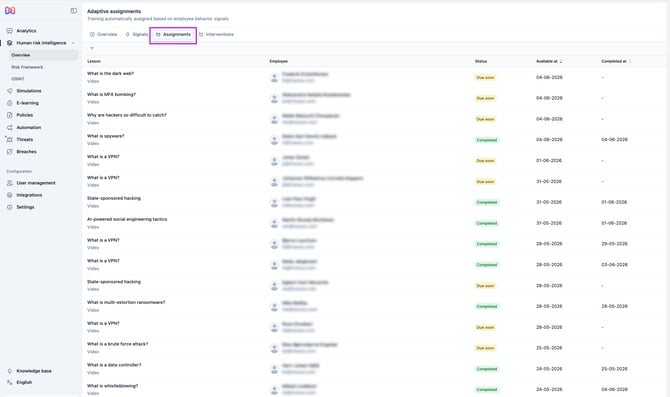Open the Knowledge base link
This screenshot has width=670, height=397.
tap(34, 371)
